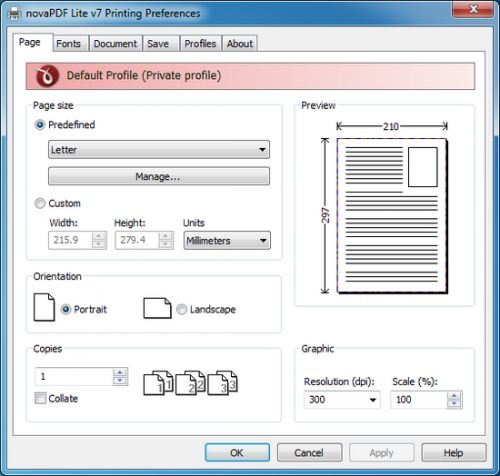
Task: Click the Cancel button
Action: coord(309,453)
